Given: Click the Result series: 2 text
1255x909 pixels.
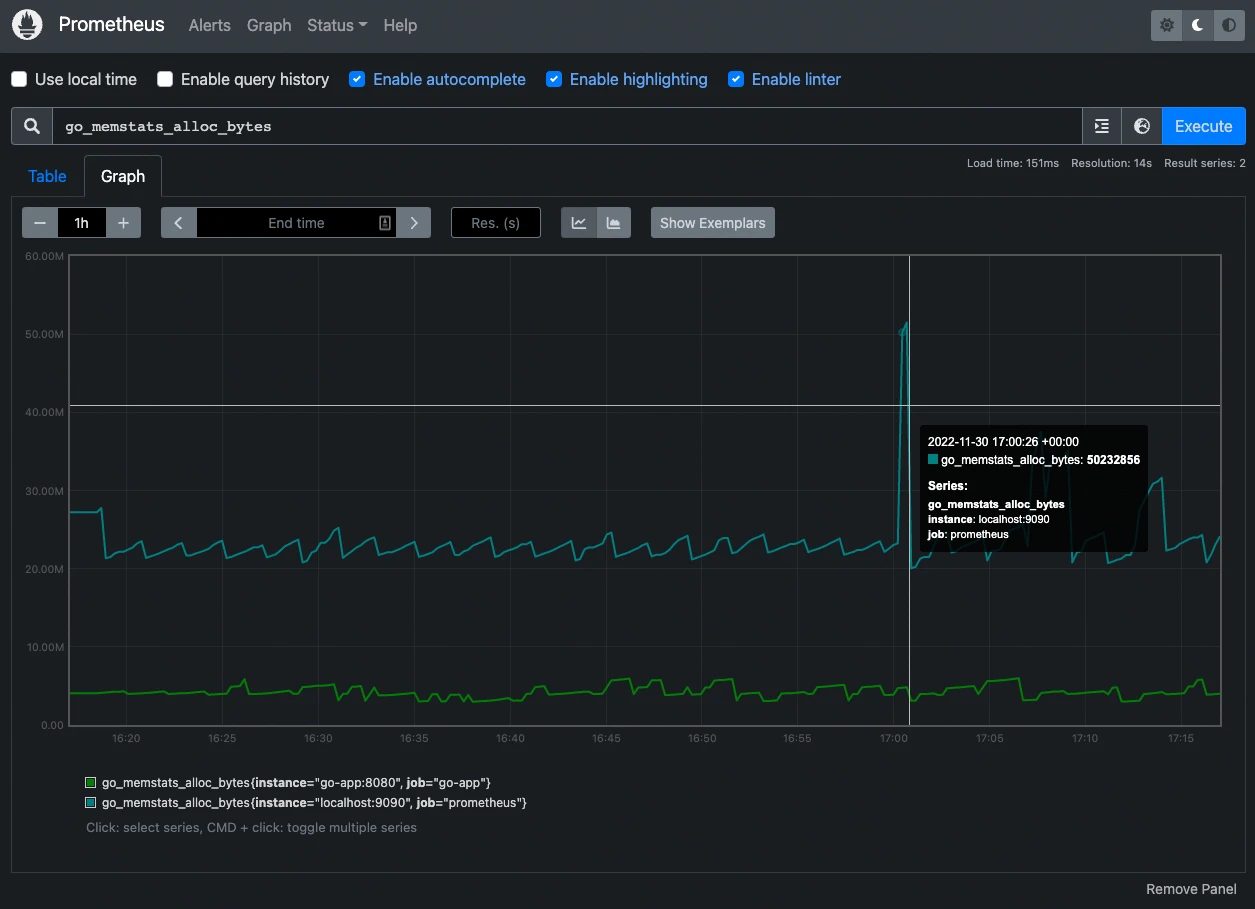Looking at the screenshot, I should (x=1205, y=163).
